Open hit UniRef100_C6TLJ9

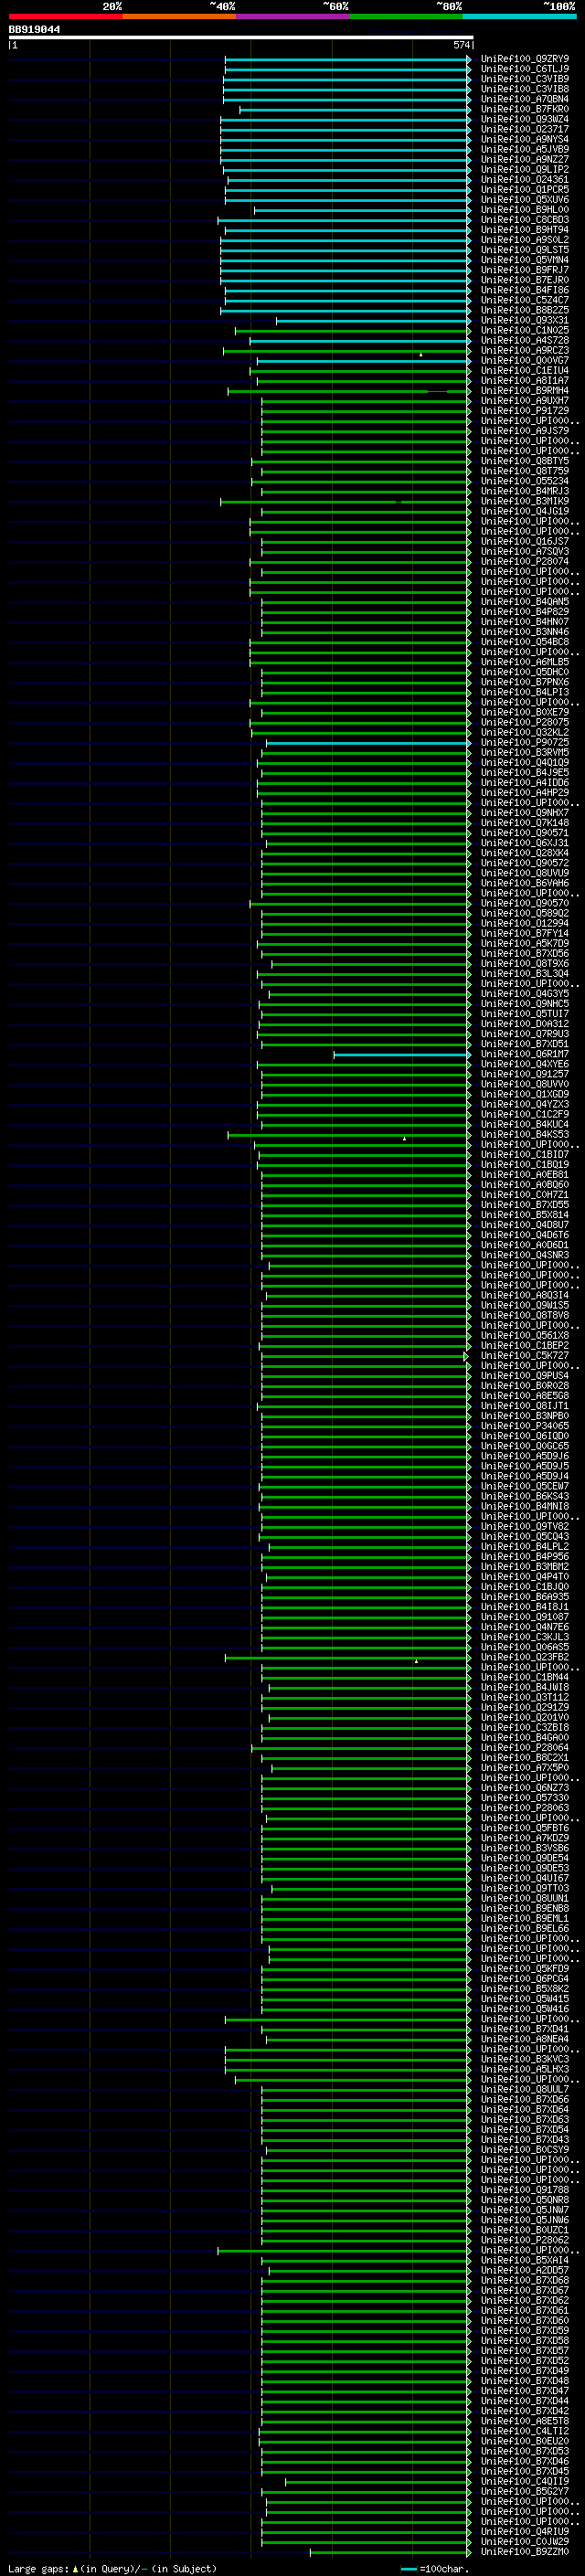tap(524, 69)
